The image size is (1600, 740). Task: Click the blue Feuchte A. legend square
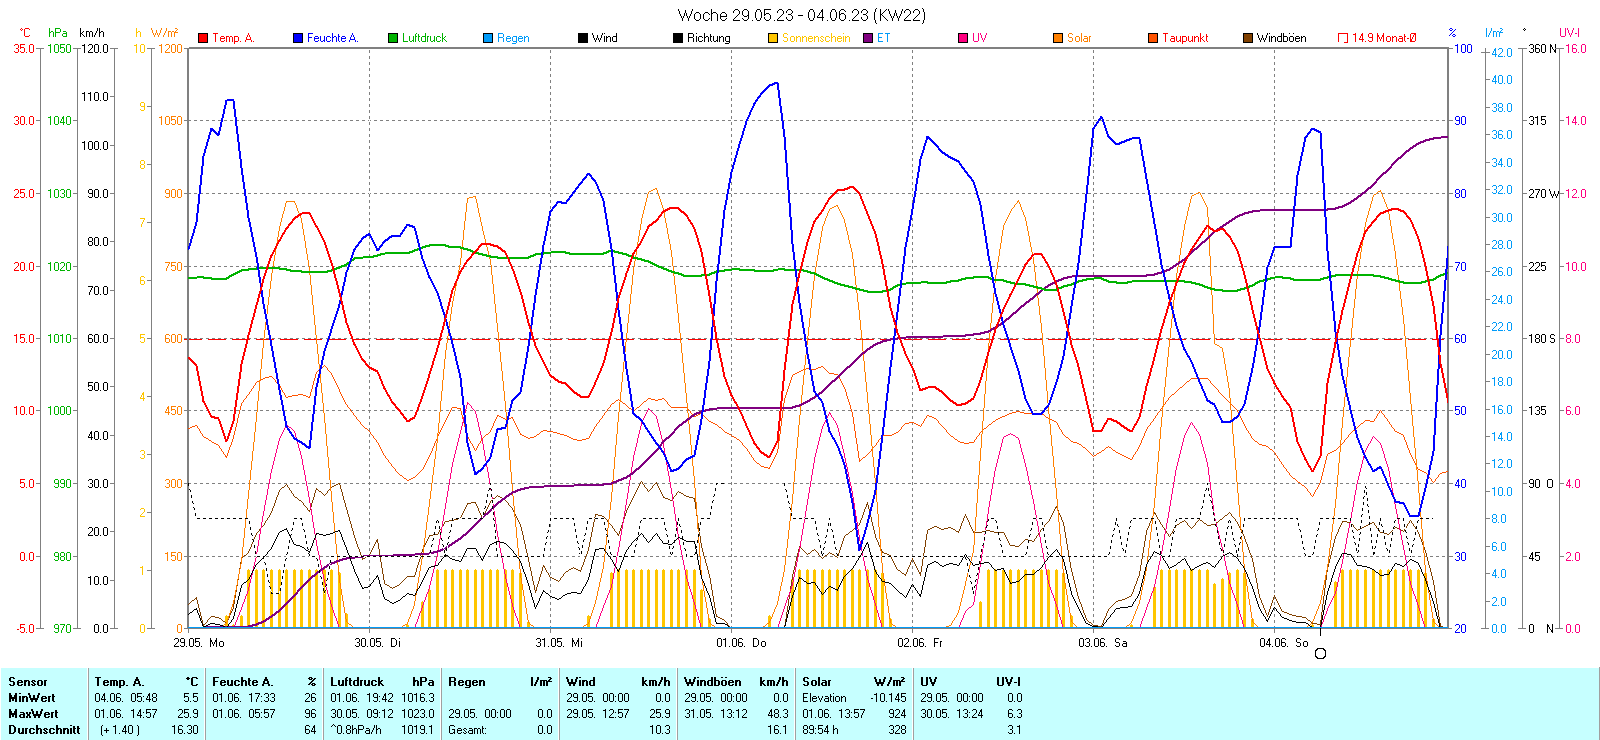click(x=298, y=38)
